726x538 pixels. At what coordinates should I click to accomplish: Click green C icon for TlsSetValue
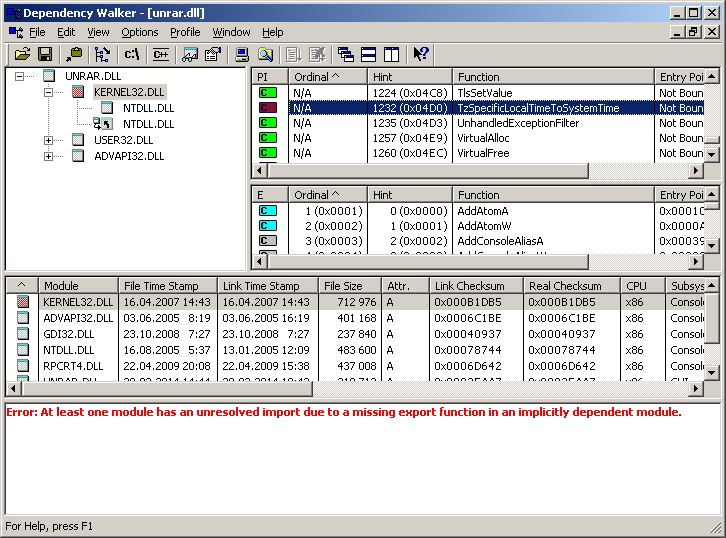pos(268,93)
